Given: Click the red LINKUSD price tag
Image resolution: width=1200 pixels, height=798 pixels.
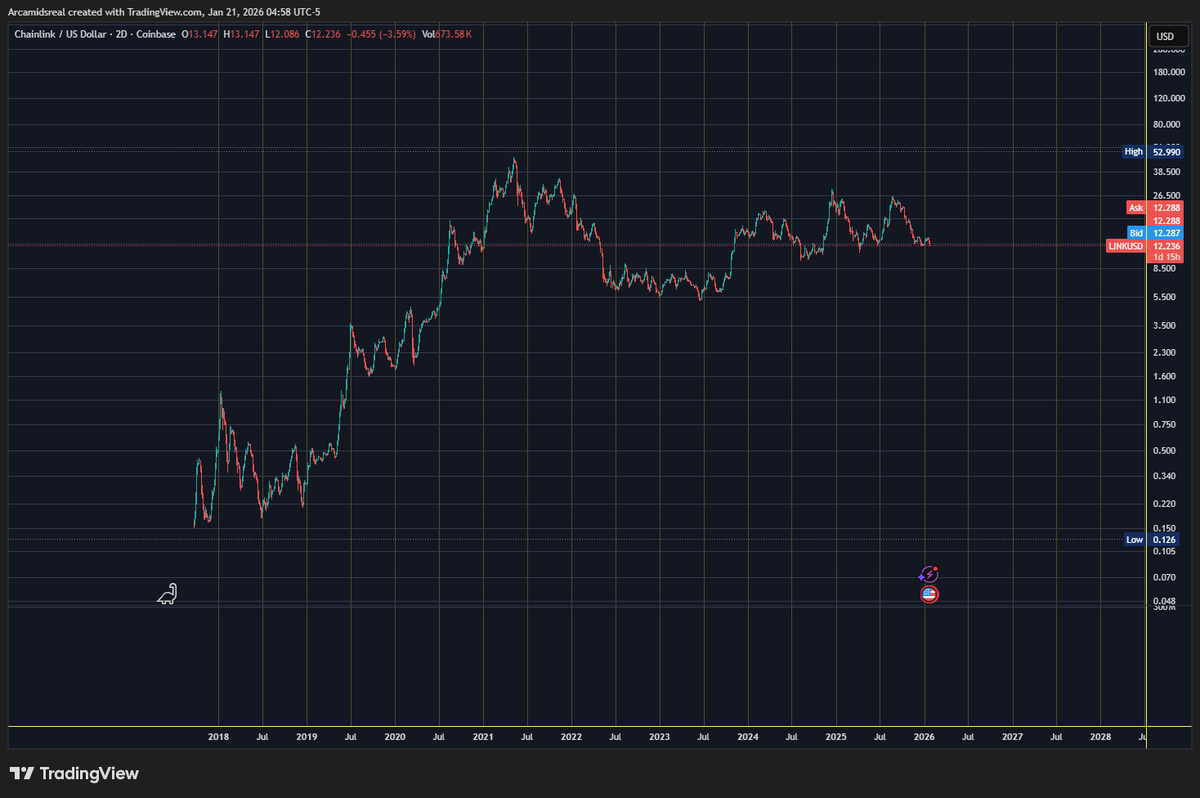Looking at the screenshot, I should 1126,246.
